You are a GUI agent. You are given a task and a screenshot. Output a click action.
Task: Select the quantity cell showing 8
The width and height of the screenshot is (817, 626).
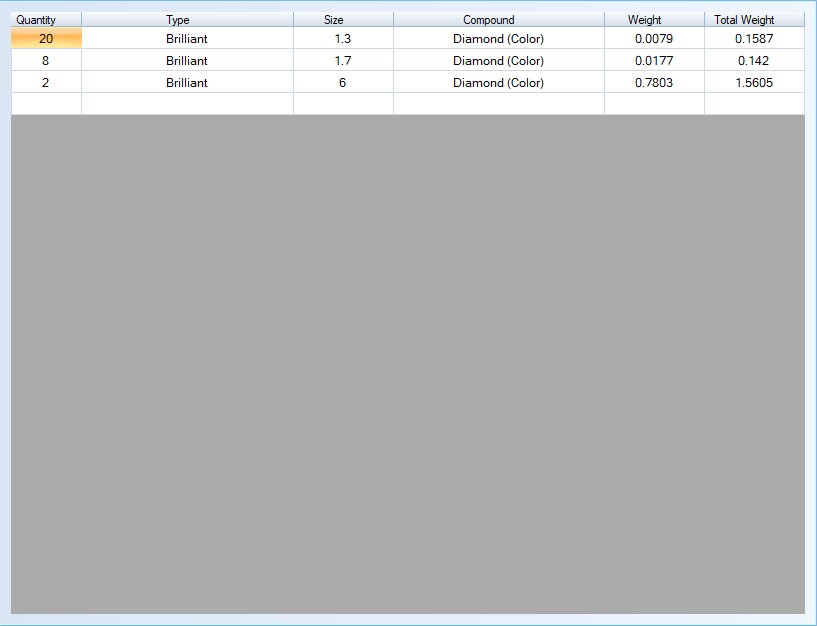46,61
